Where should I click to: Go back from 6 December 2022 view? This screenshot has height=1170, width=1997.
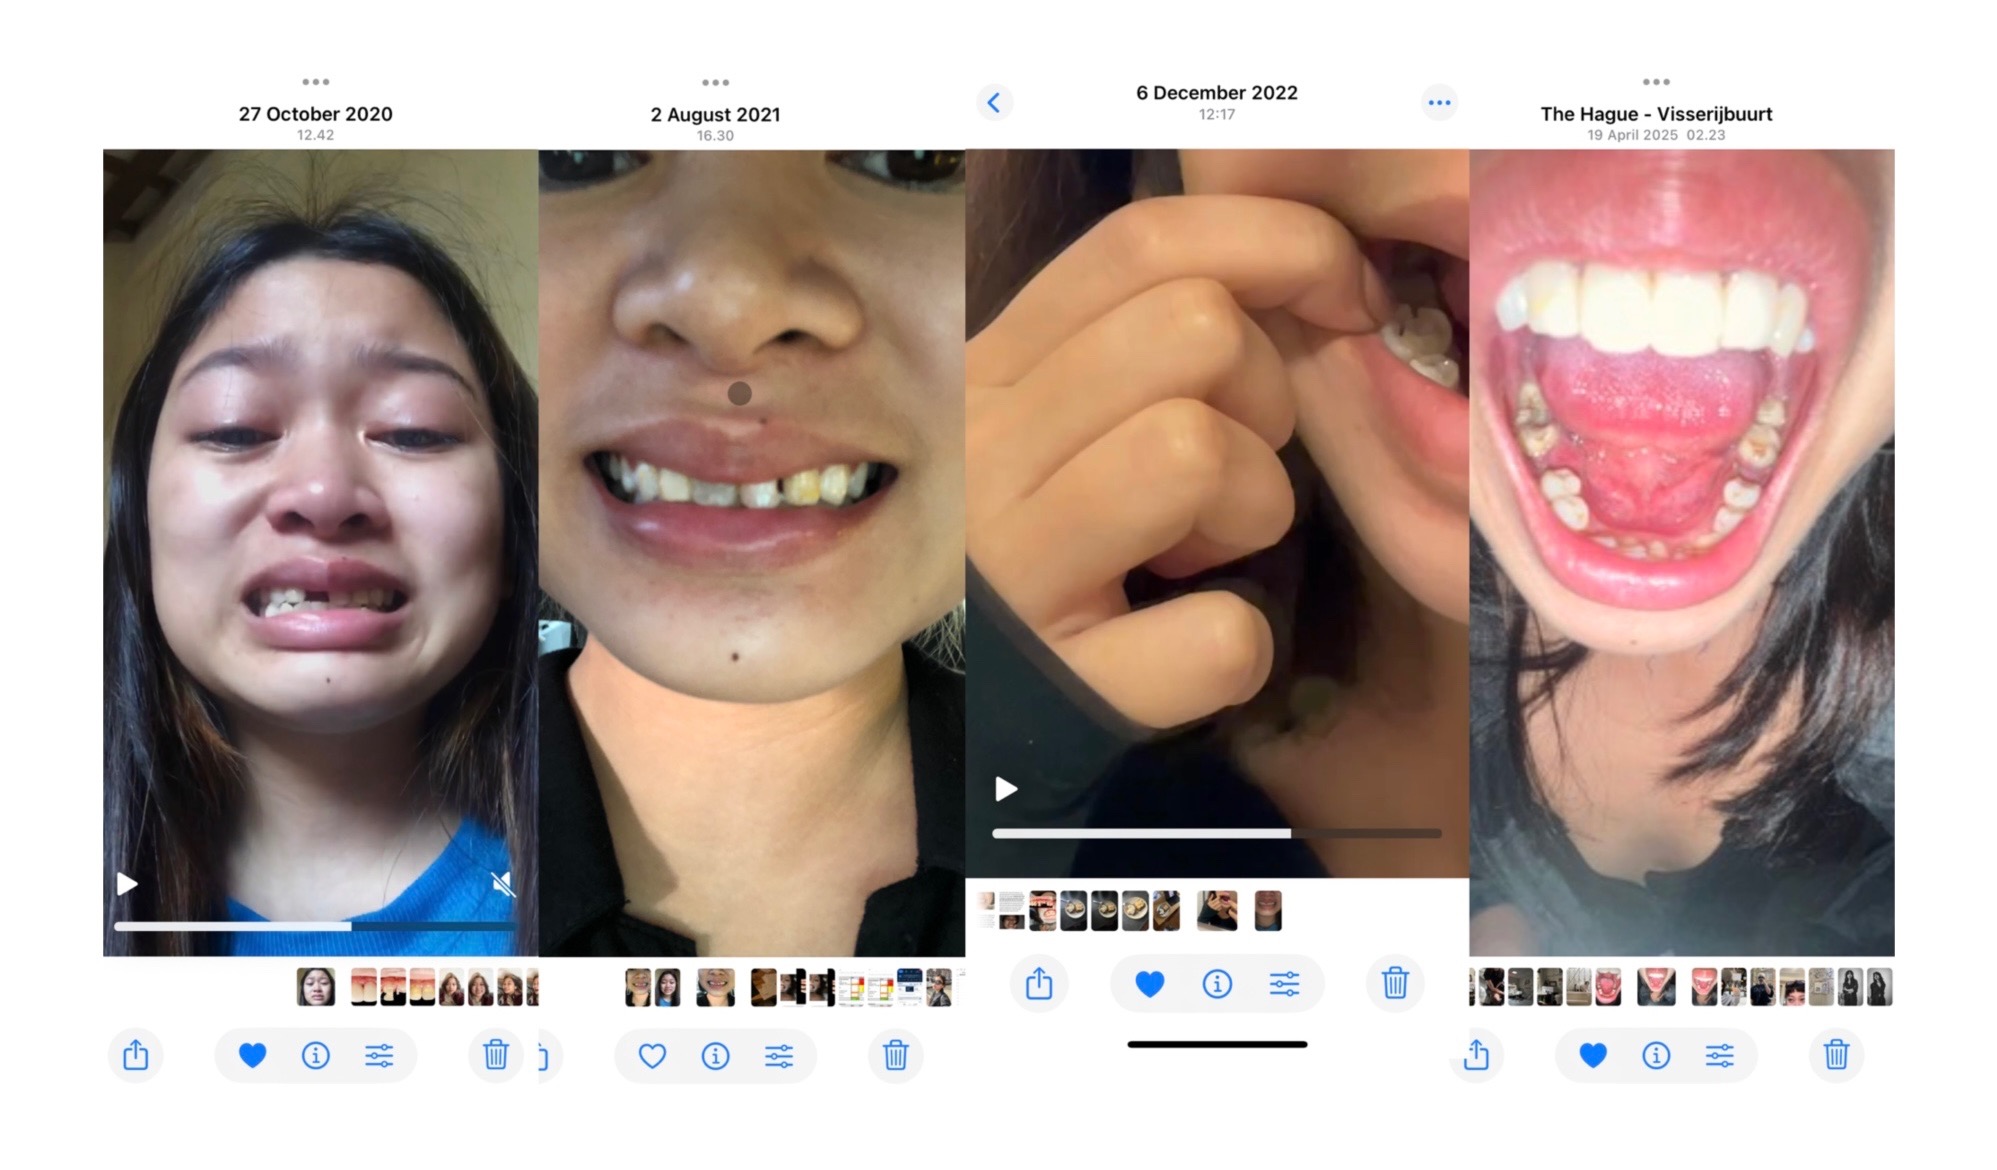(994, 102)
